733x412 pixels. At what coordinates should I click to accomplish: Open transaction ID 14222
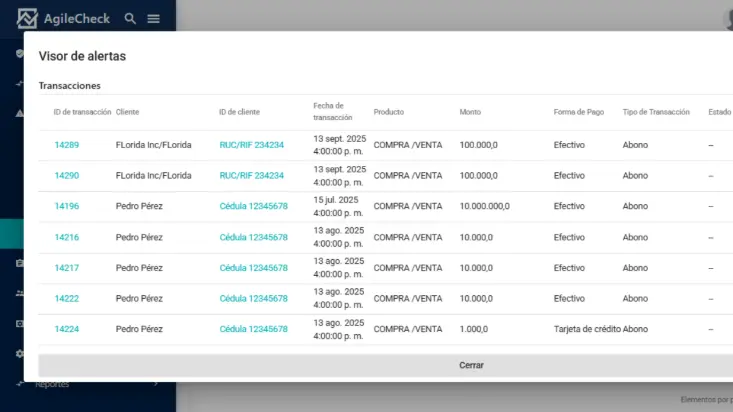pos(66,298)
